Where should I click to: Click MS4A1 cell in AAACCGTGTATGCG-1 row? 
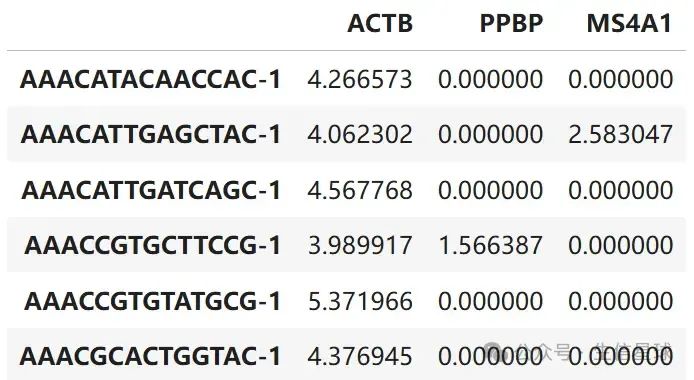[621, 301]
